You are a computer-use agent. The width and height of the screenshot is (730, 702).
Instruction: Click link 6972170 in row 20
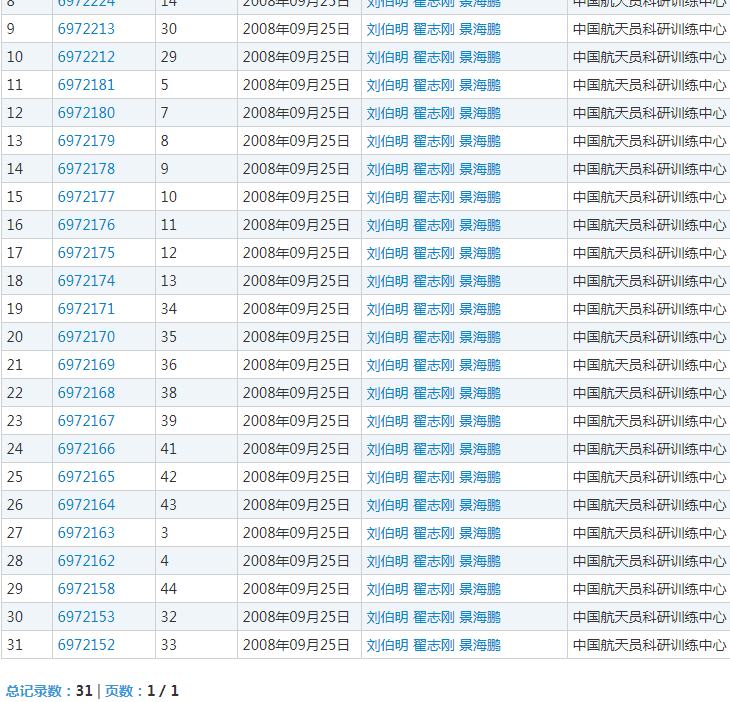point(86,337)
